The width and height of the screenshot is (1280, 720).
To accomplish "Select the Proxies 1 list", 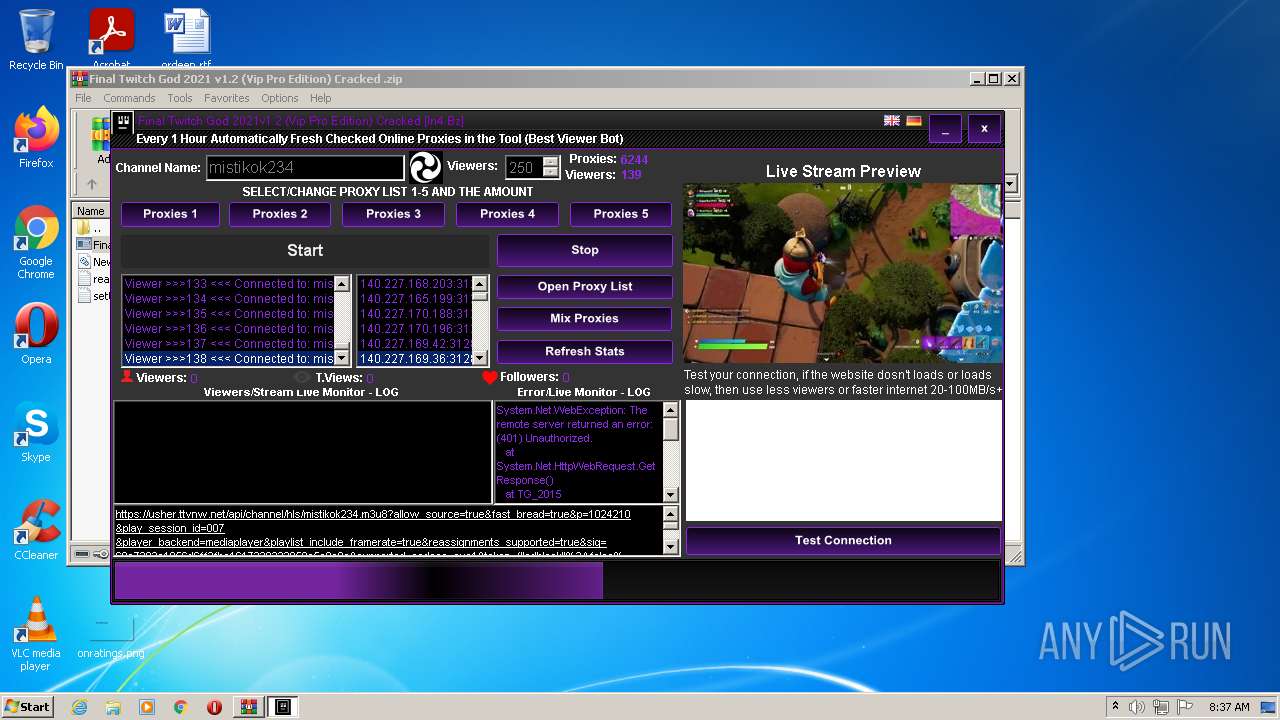I will click(x=170, y=214).
